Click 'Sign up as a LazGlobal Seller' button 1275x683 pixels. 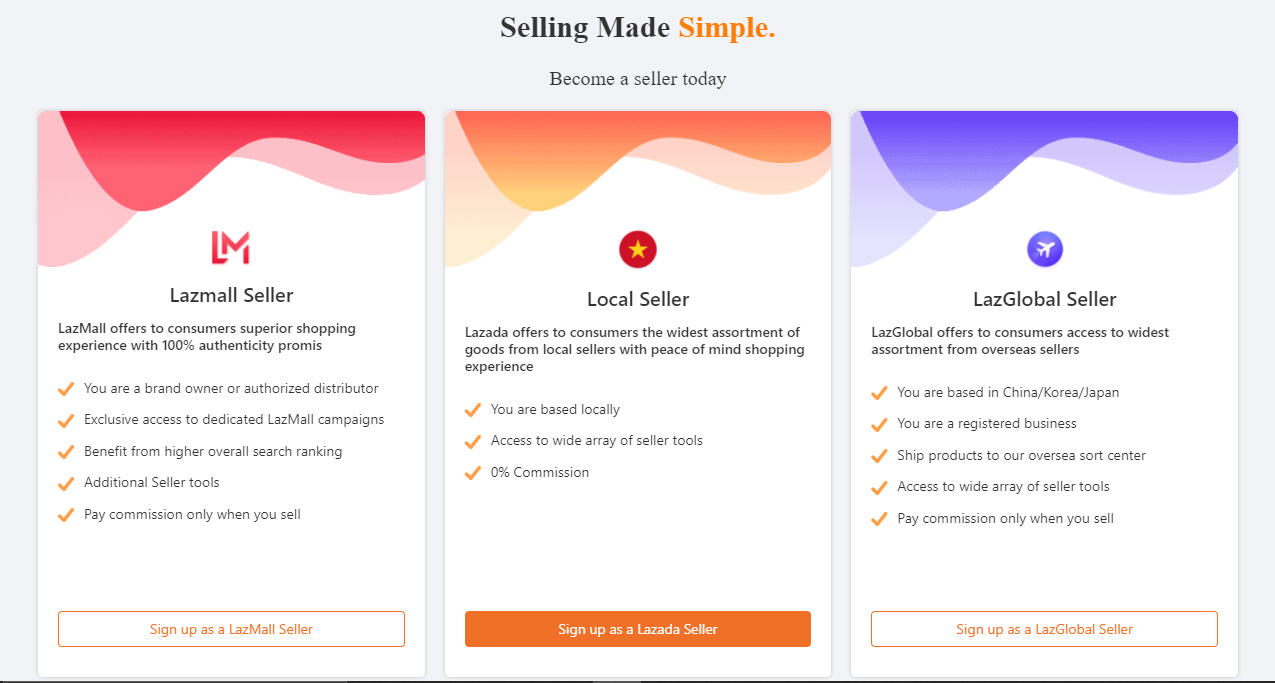click(1044, 629)
